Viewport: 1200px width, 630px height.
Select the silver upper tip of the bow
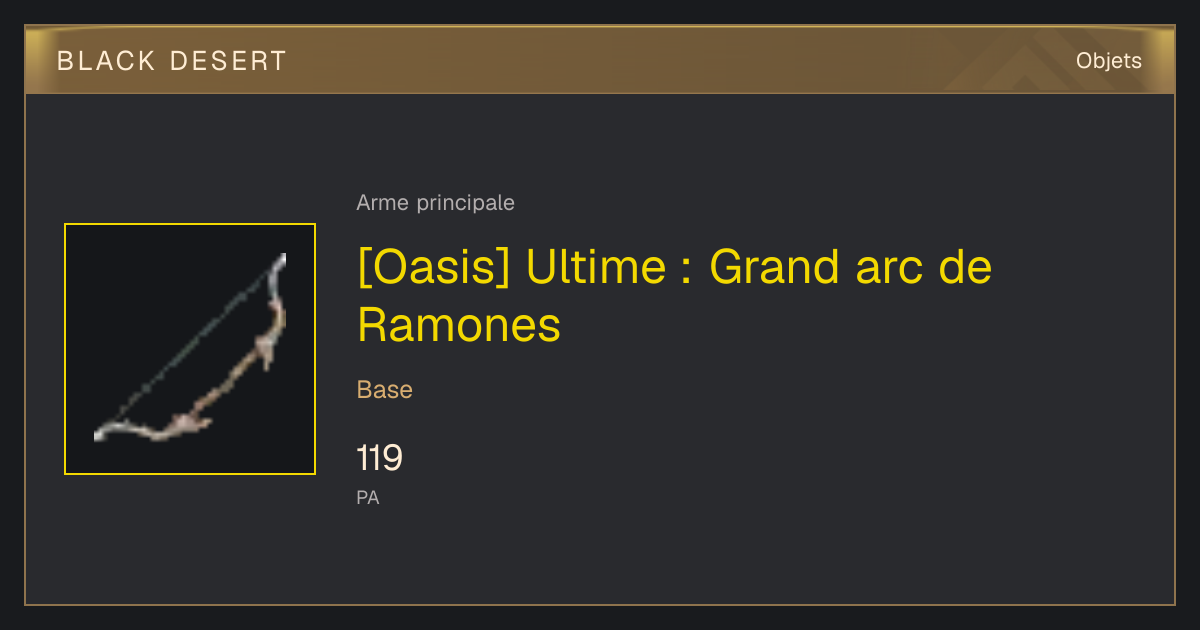click(x=277, y=268)
